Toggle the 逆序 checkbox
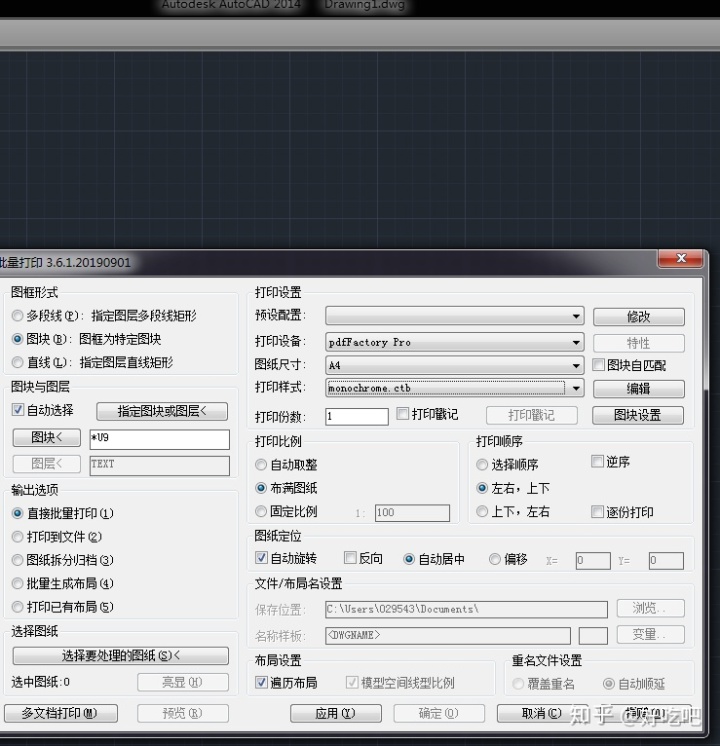 (x=597, y=461)
